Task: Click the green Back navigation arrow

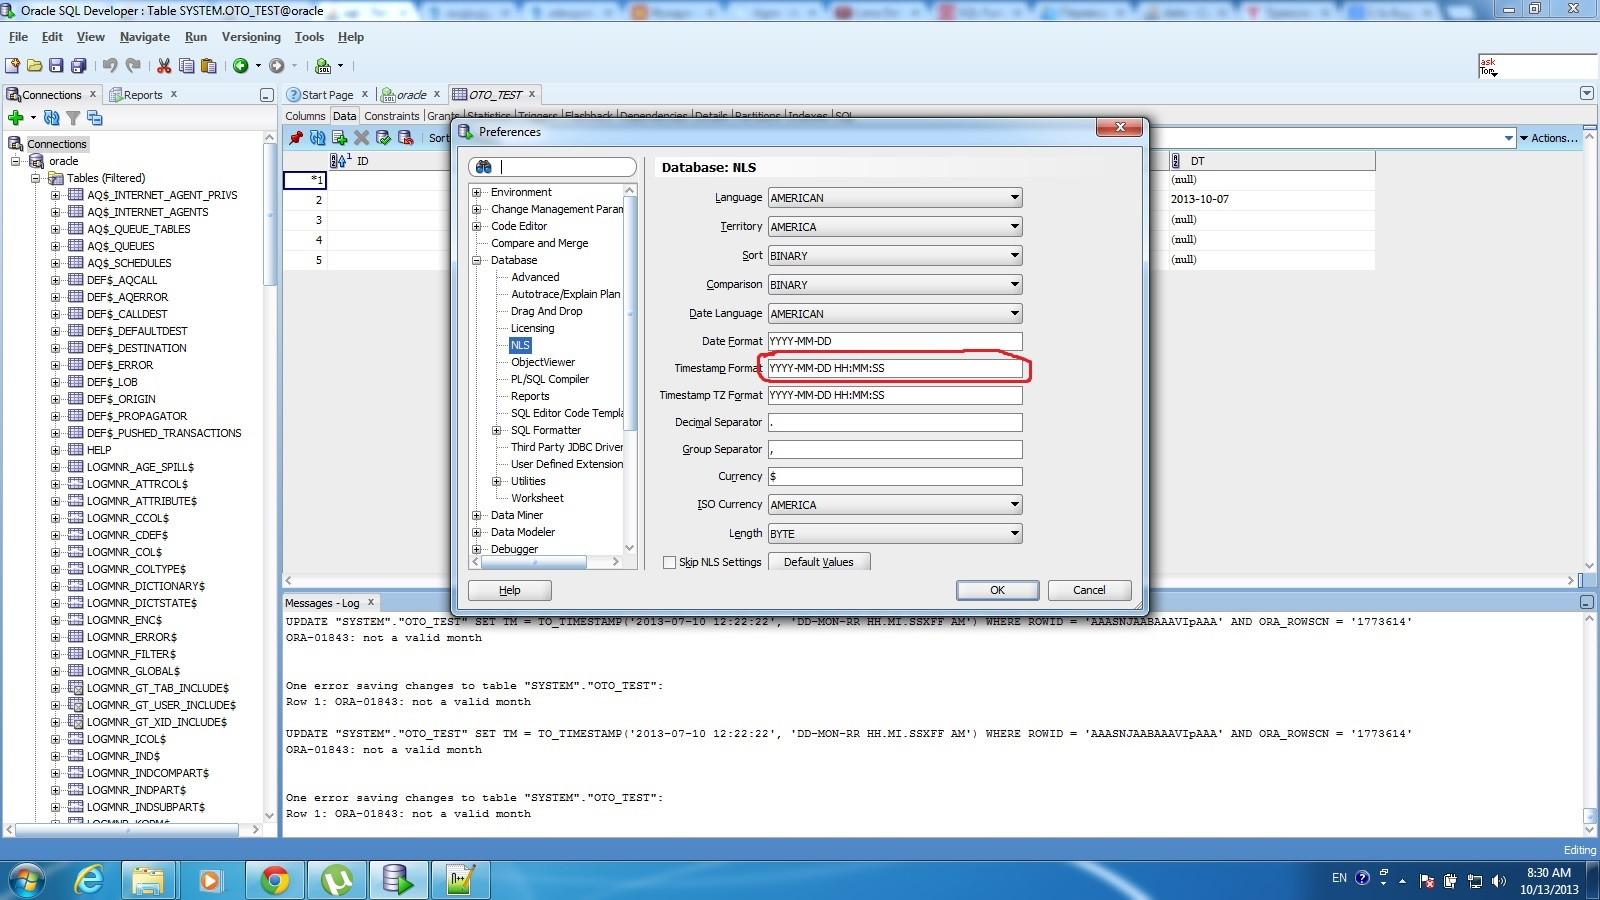Action: tap(240, 66)
